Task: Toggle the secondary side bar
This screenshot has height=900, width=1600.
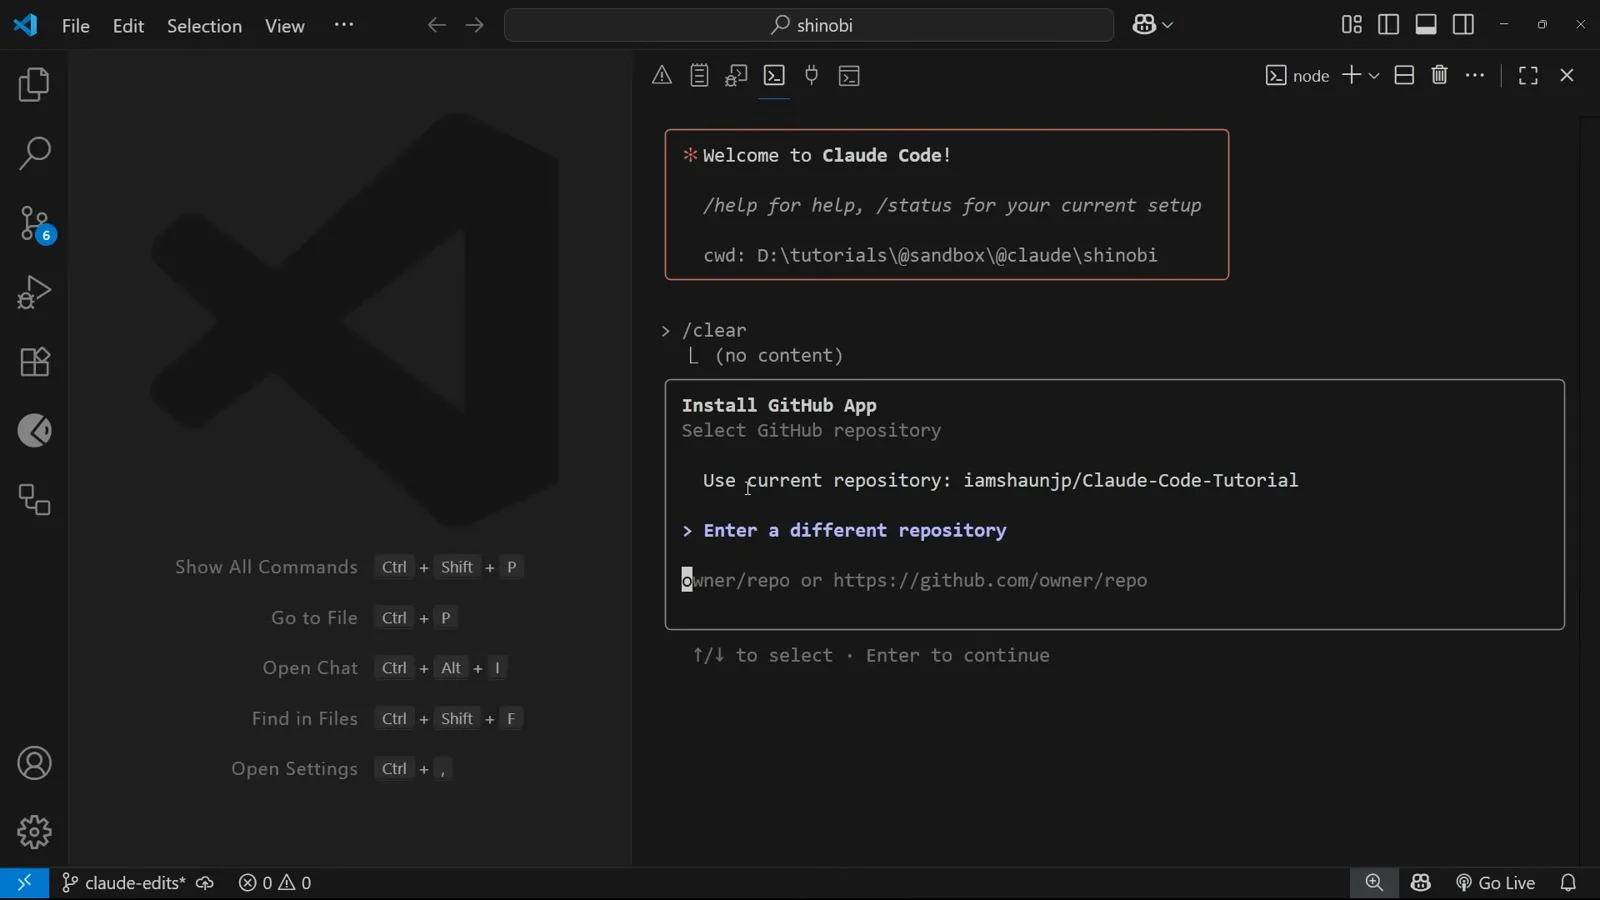Action: (1464, 25)
